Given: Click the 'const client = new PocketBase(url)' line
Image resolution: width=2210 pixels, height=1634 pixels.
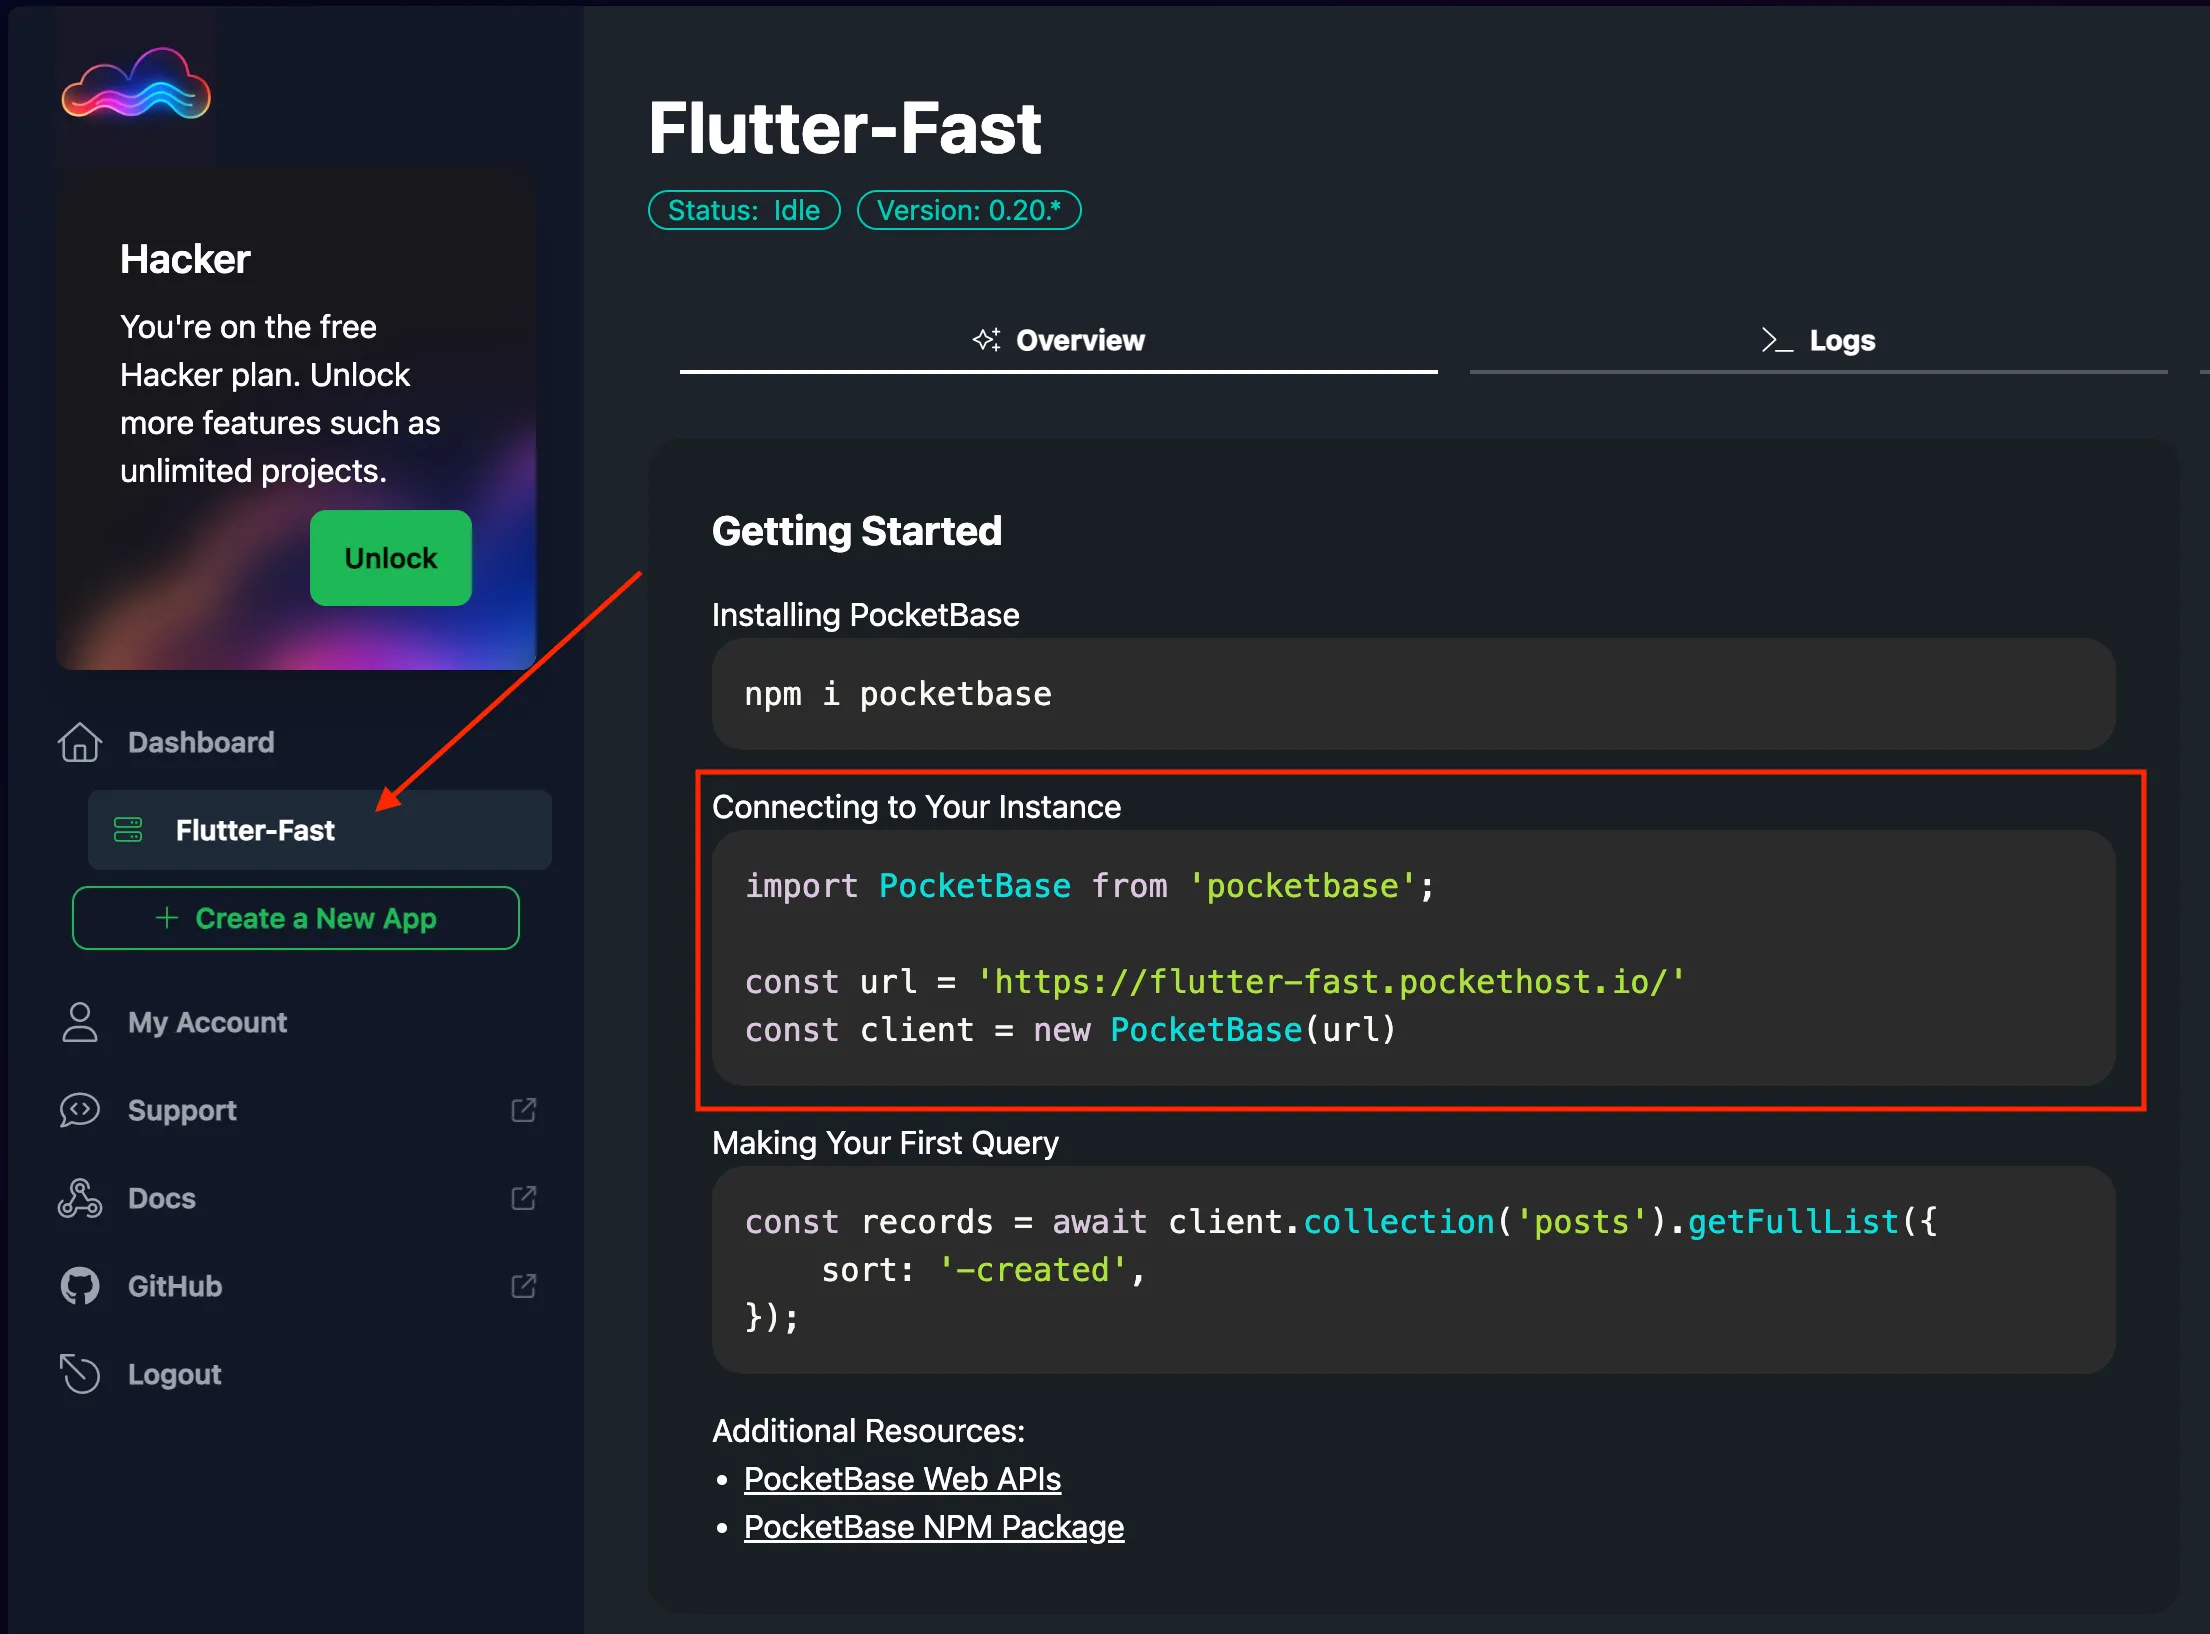Looking at the screenshot, I should click(1070, 1030).
